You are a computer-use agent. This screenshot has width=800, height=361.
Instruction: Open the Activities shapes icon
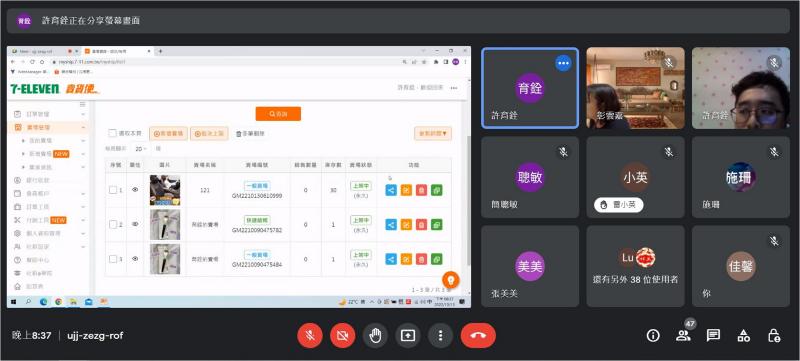click(743, 336)
